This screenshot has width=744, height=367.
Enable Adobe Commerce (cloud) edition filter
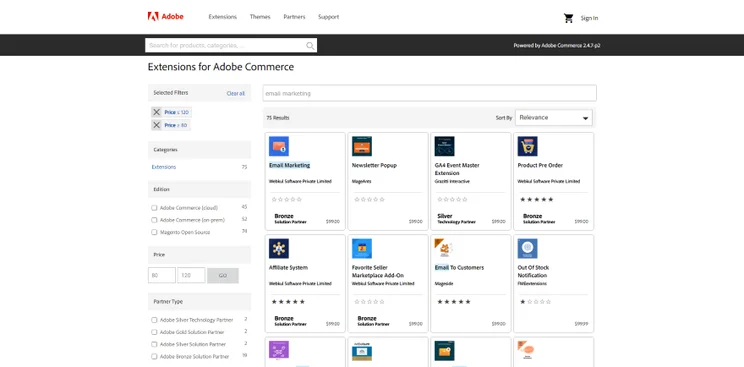pos(154,208)
